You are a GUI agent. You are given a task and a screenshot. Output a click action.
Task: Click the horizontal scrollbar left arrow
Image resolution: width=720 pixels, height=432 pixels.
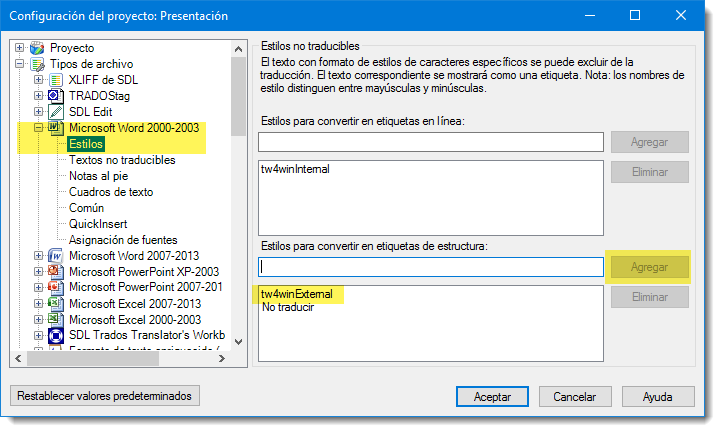(18, 359)
